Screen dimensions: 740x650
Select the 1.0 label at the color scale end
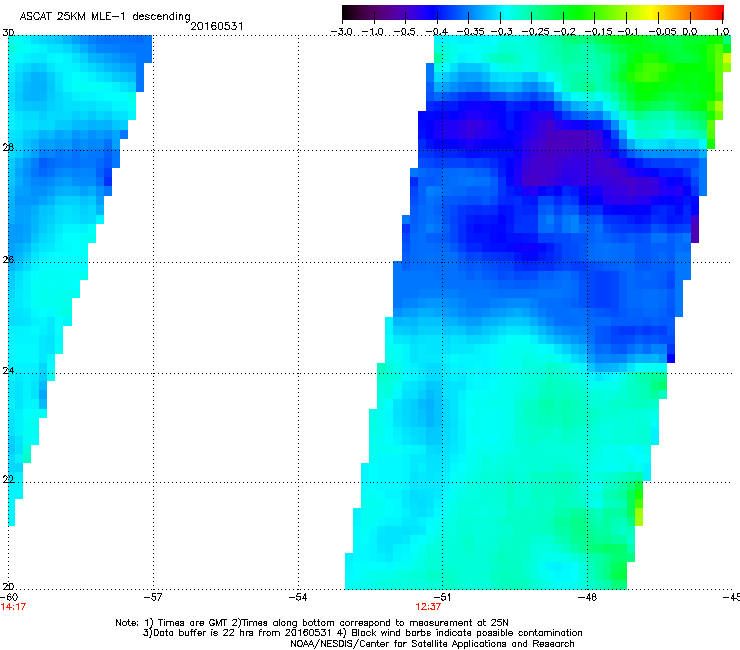[722, 32]
